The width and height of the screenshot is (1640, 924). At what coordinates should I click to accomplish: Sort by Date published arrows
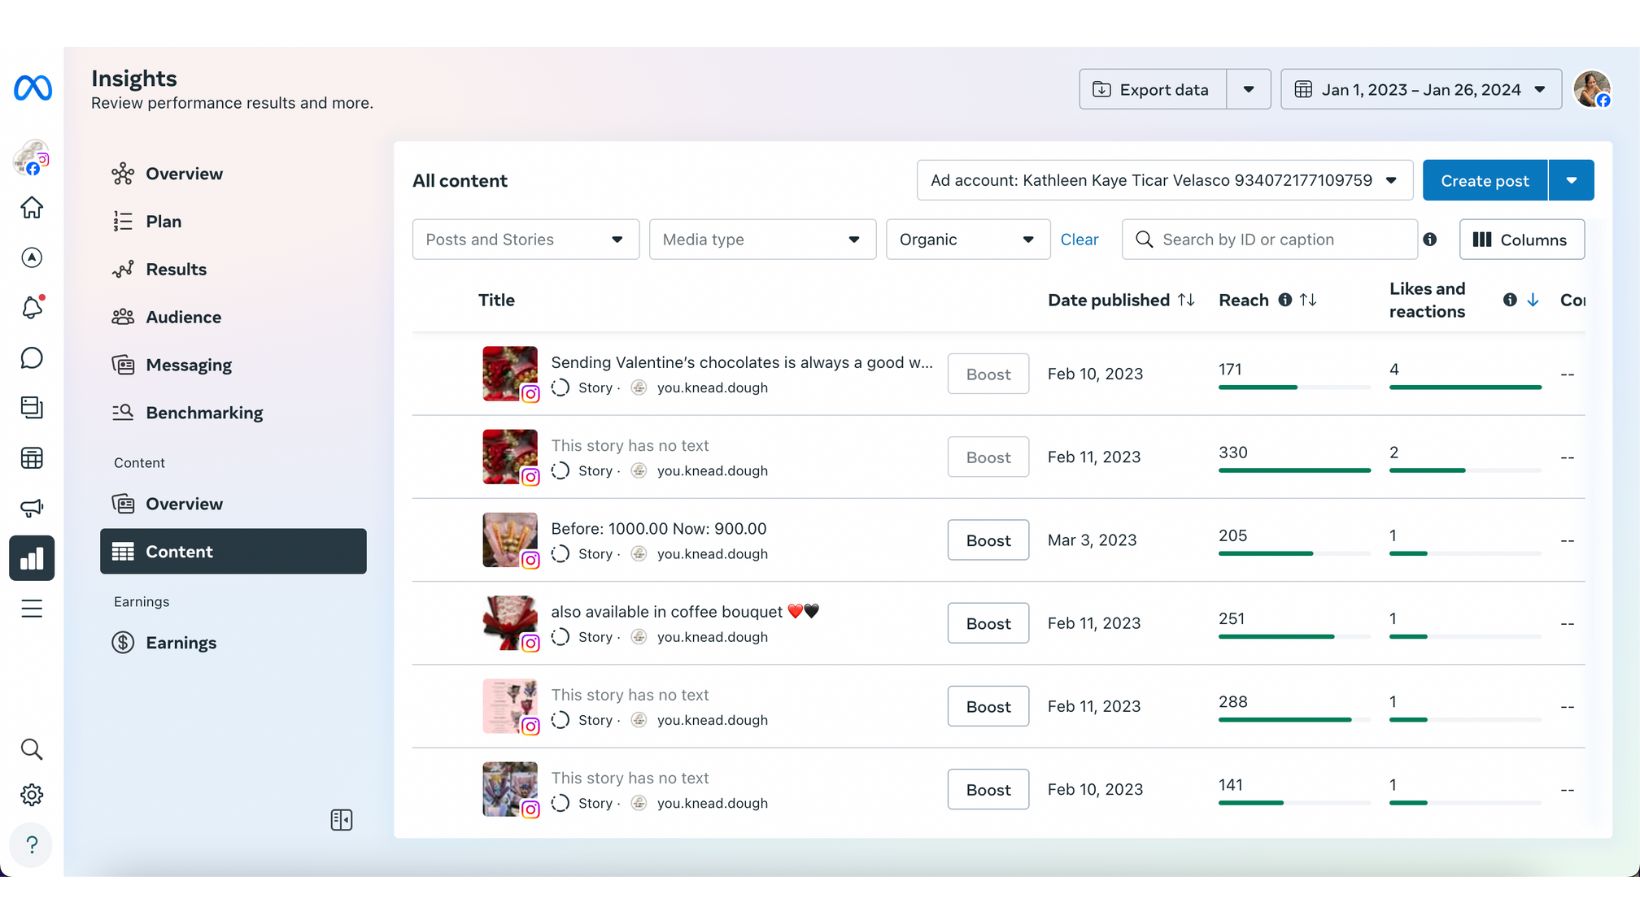tap(1186, 300)
